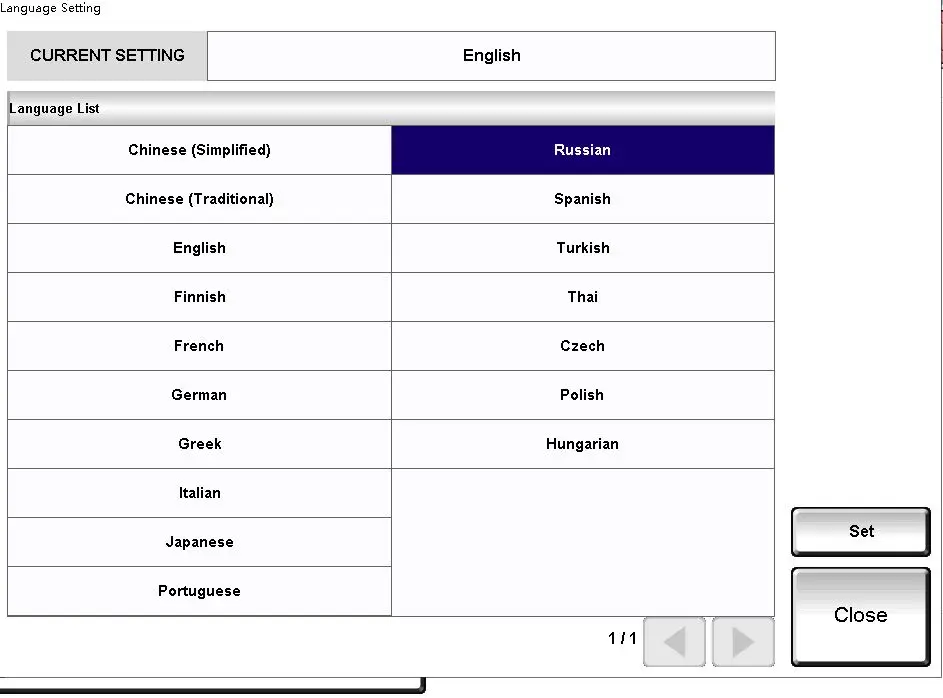Select English in the language list
The height and width of the screenshot is (698, 943).
(199, 248)
